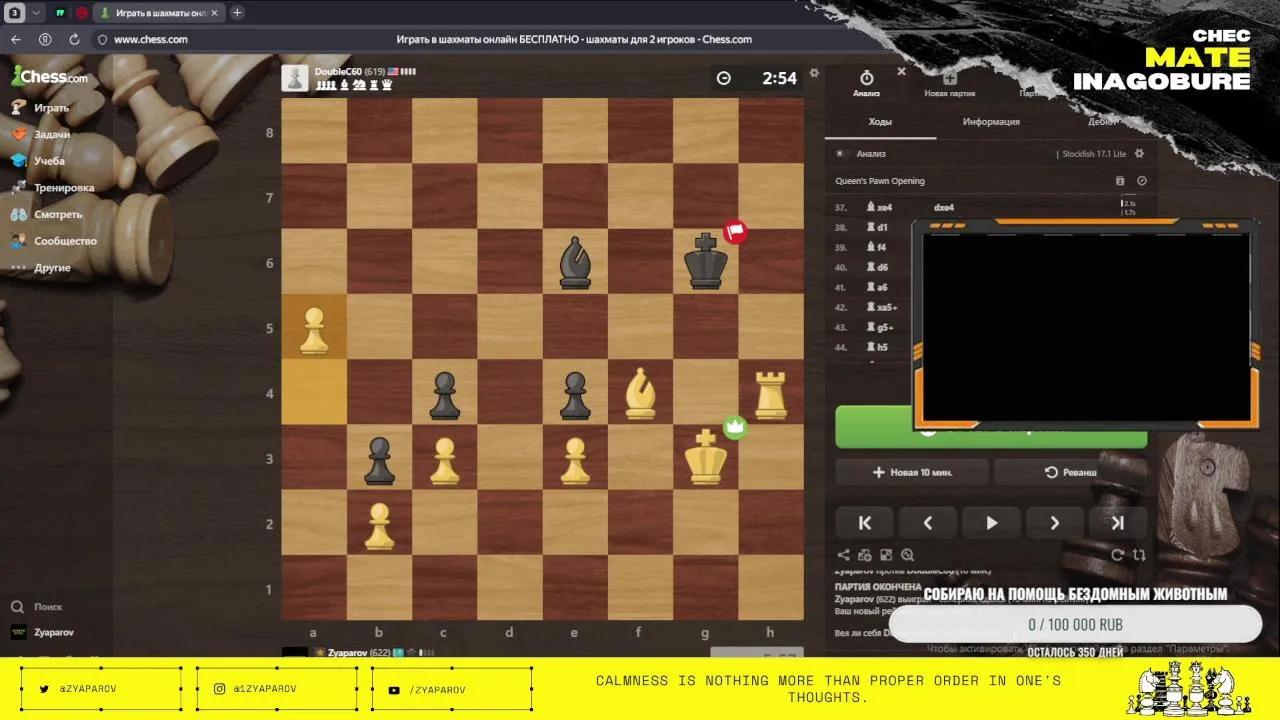The image size is (1280, 720).
Task: Select move 38 d1 in move list
Action: pos(877,228)
